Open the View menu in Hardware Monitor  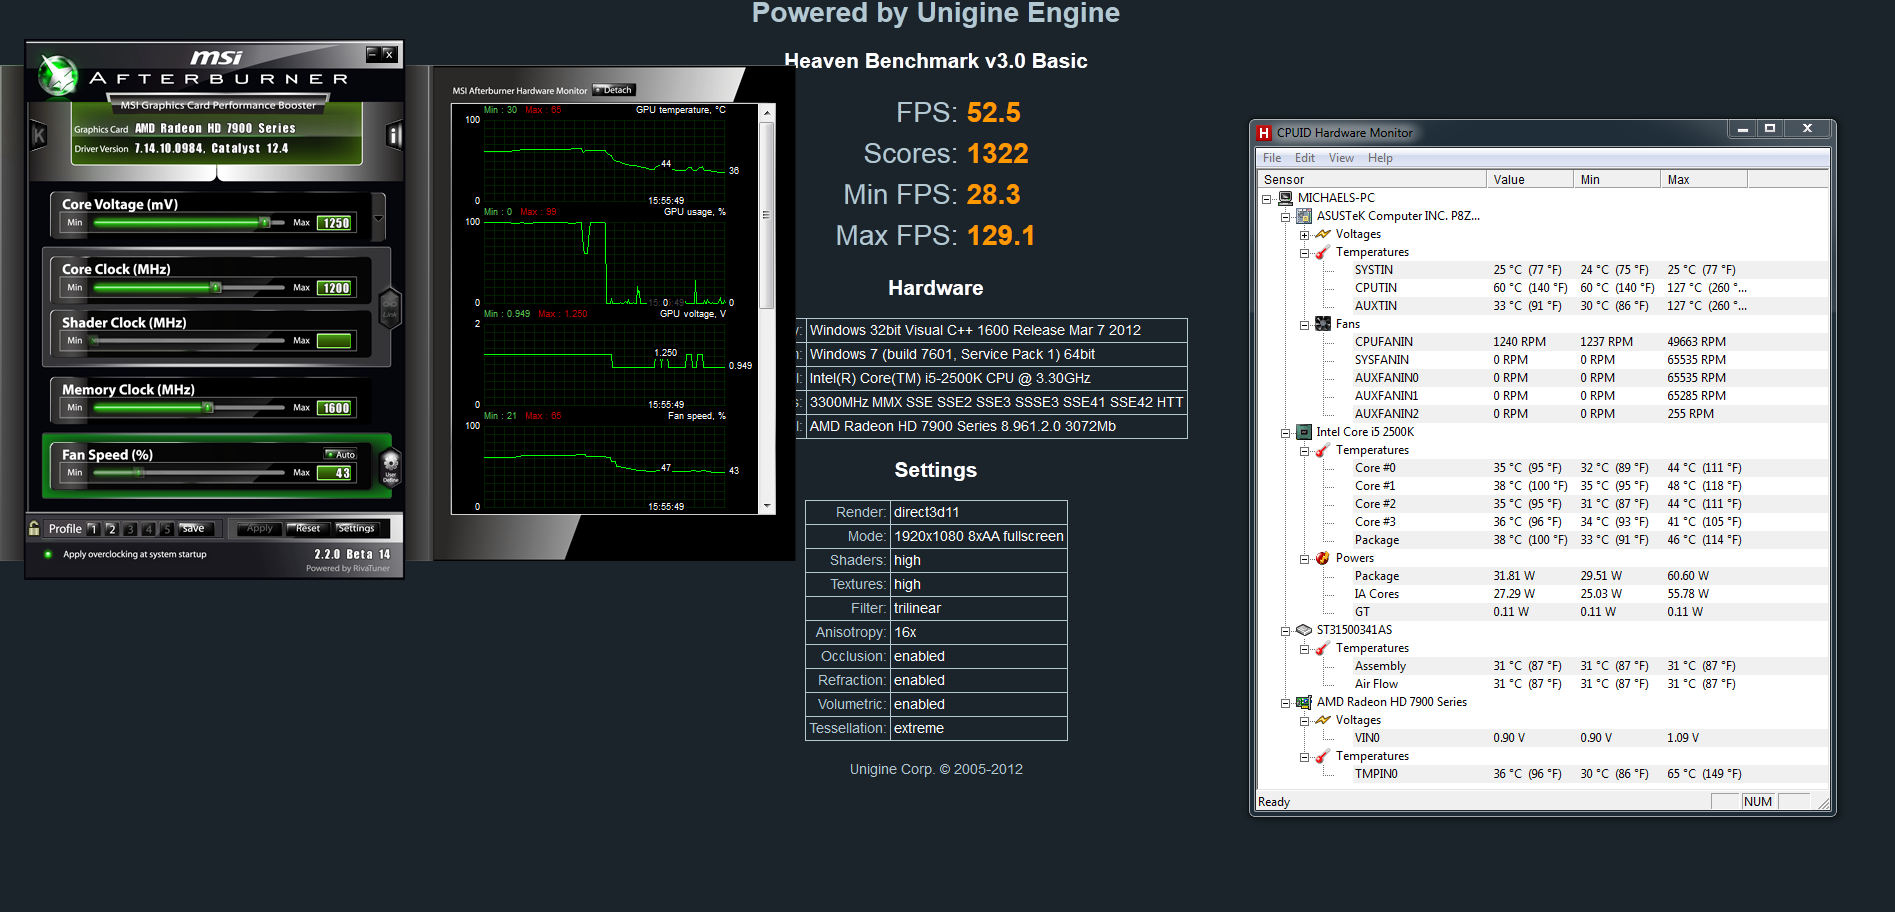(1340, 158)
